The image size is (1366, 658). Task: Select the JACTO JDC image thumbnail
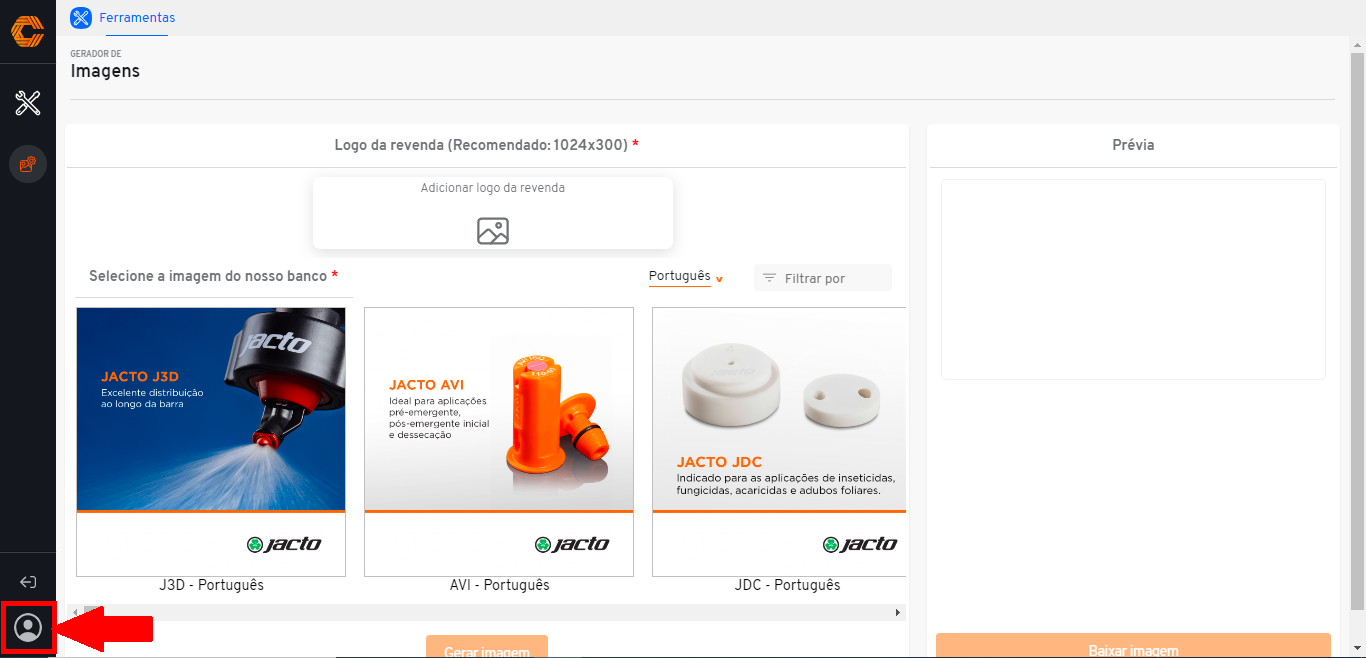click(779, 441)
